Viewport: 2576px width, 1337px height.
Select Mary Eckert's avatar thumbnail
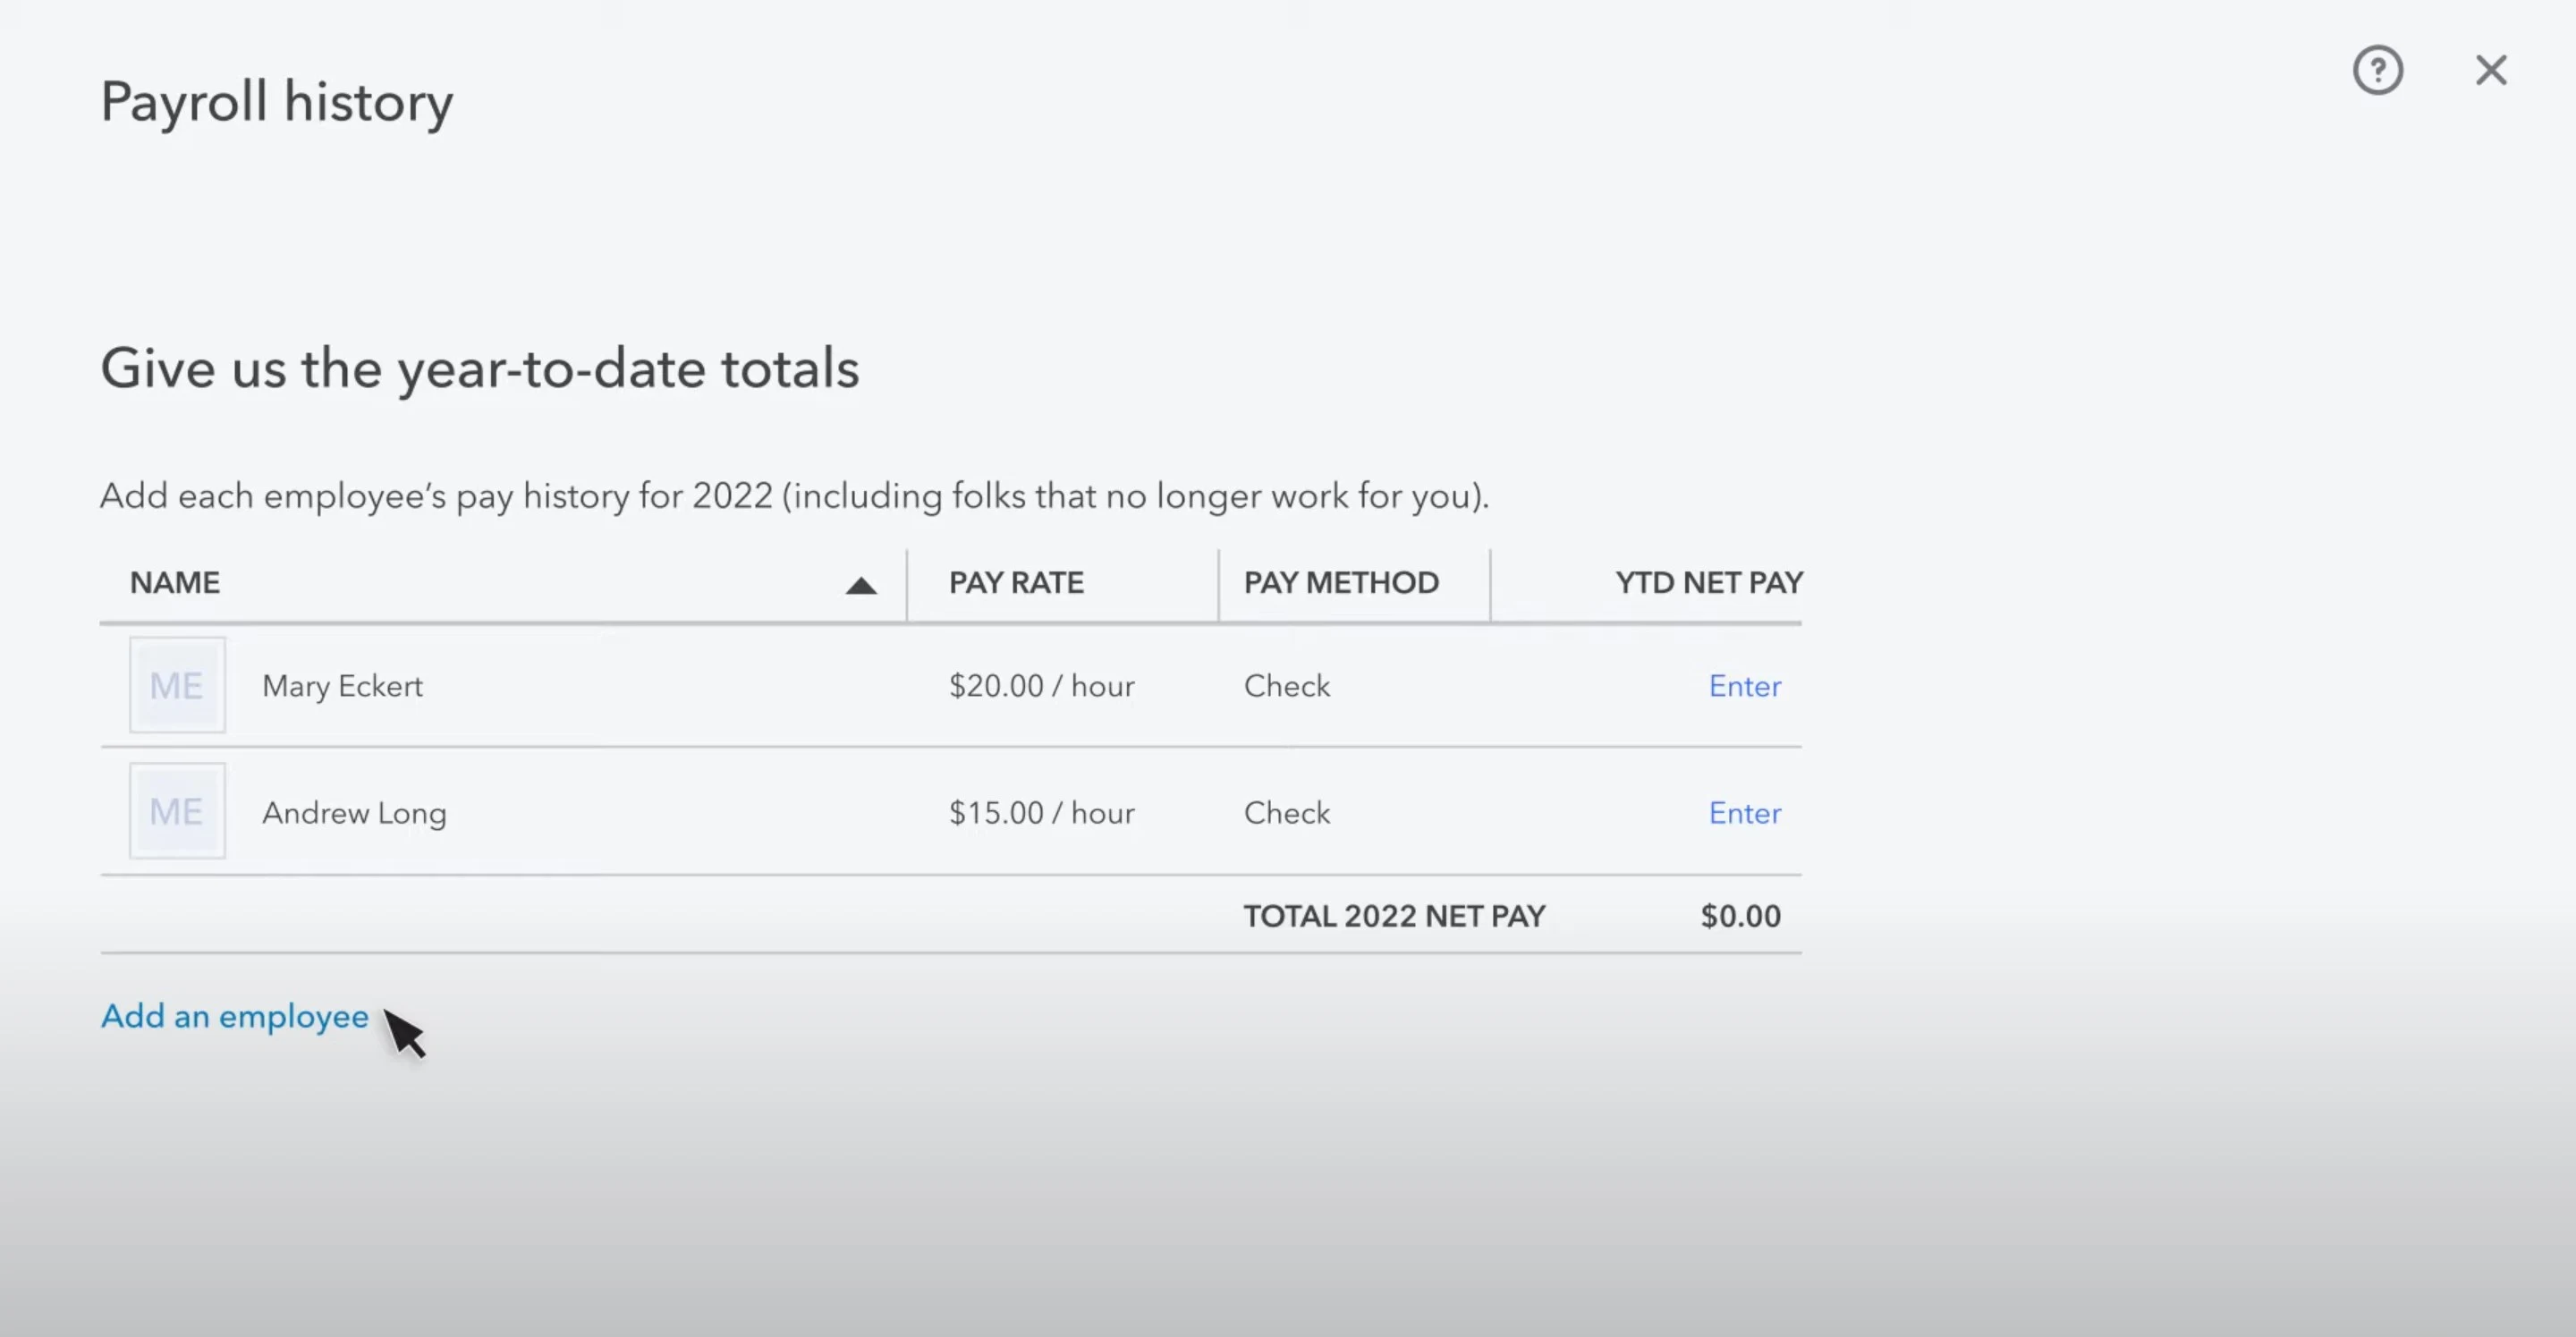coord(177,685)
